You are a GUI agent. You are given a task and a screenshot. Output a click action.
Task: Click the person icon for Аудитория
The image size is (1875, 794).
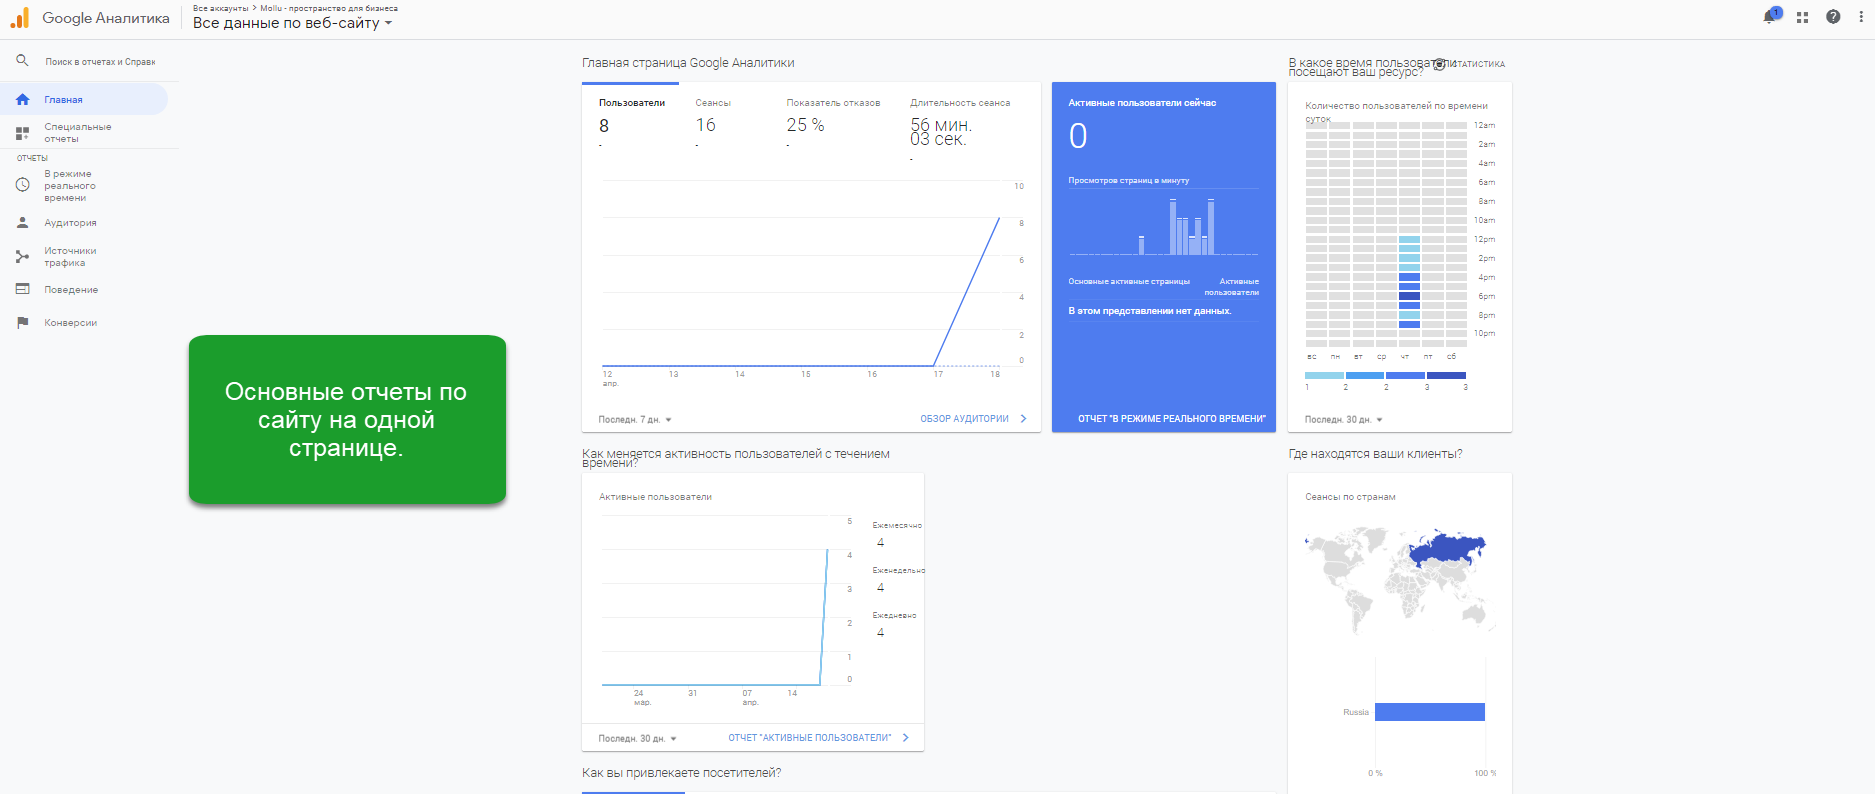tap(23, 222)
